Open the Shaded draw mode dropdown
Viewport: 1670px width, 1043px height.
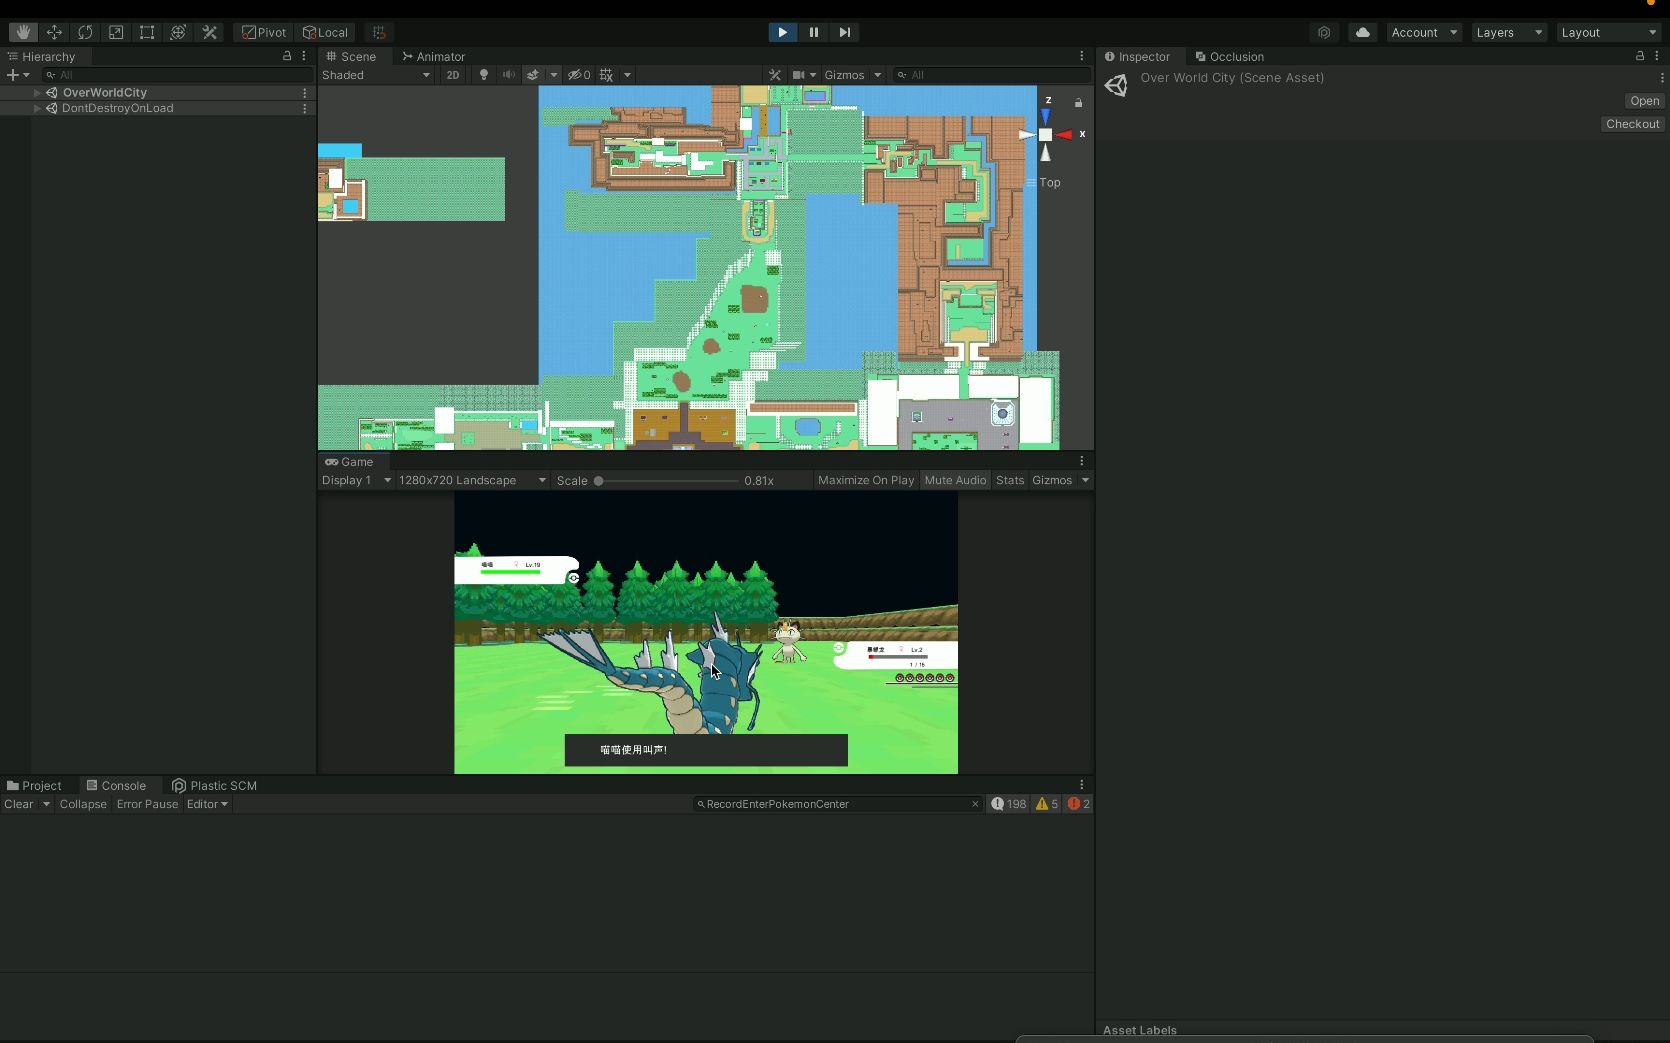pos(376,75)
